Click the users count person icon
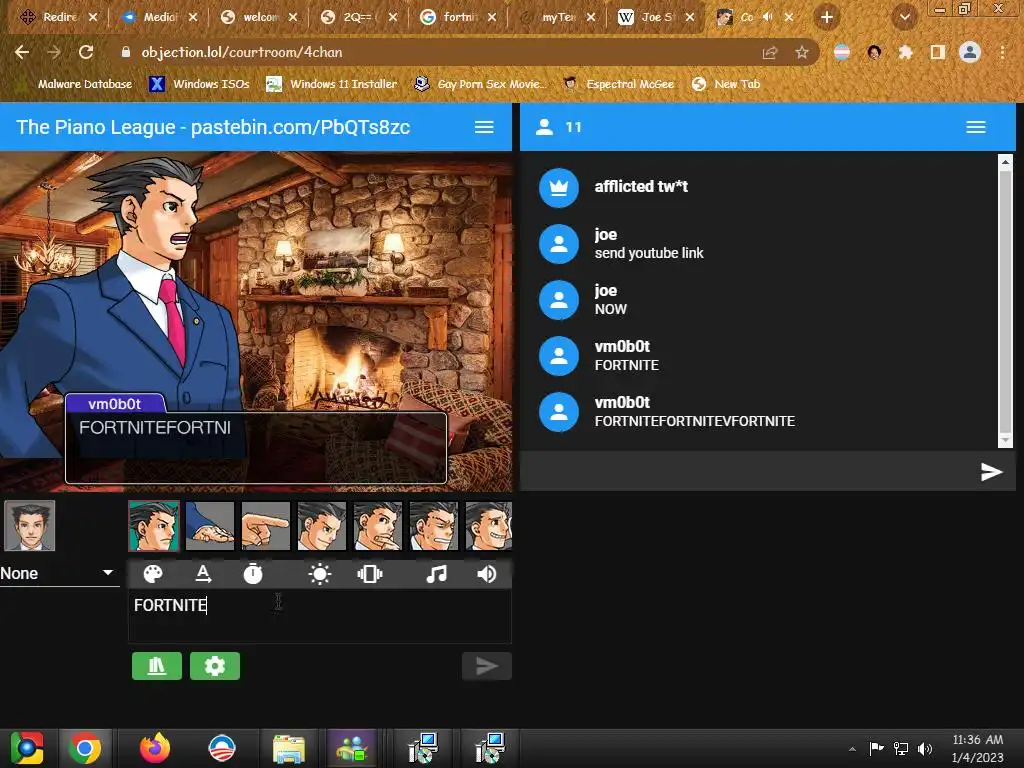Image resolution: width=1024 pixels, height=768 pixels. click(x=544, y=127)
